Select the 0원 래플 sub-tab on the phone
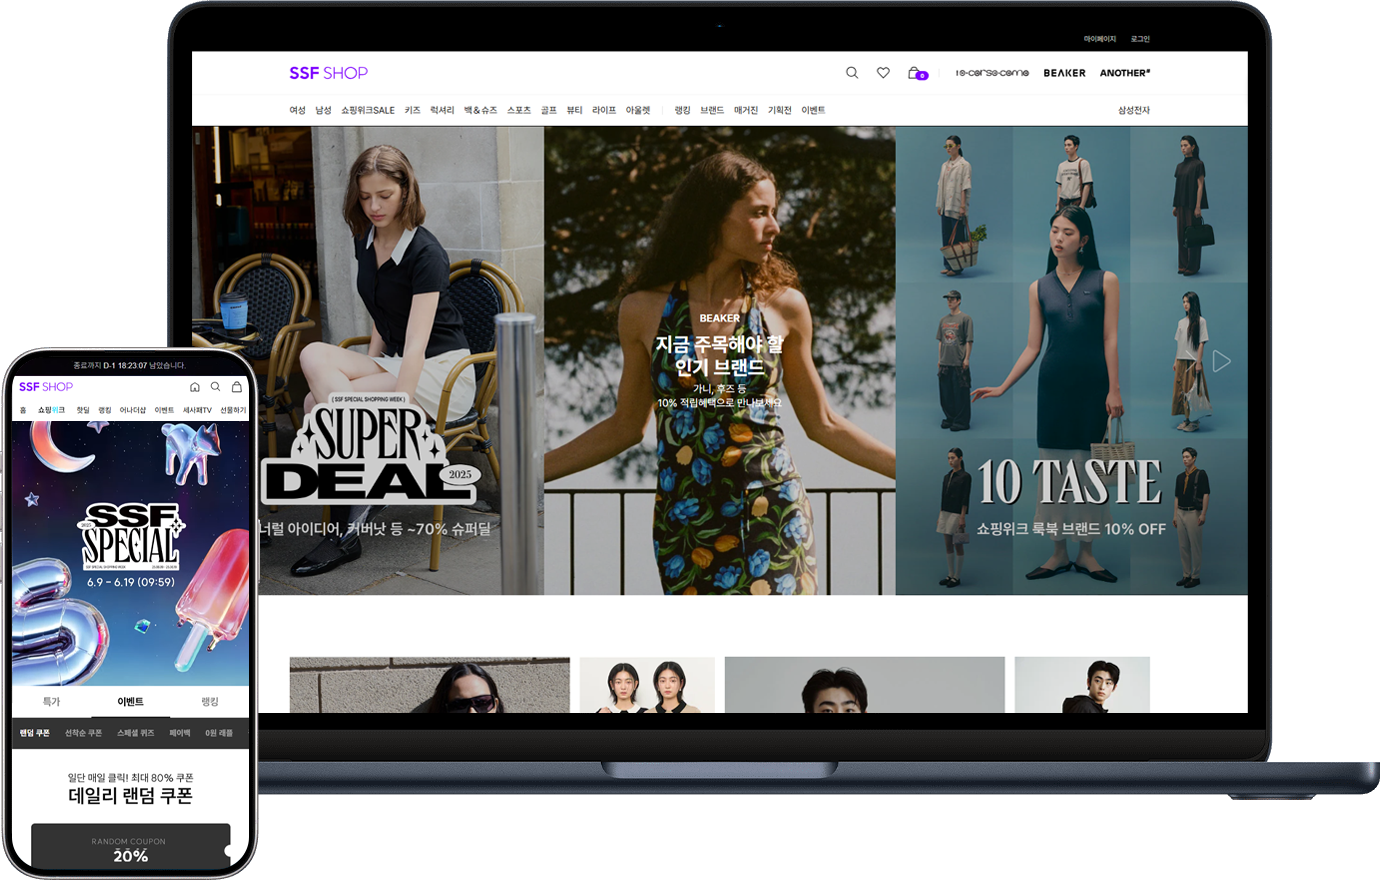Screen dimensions: 1380x890 [219, 733]
